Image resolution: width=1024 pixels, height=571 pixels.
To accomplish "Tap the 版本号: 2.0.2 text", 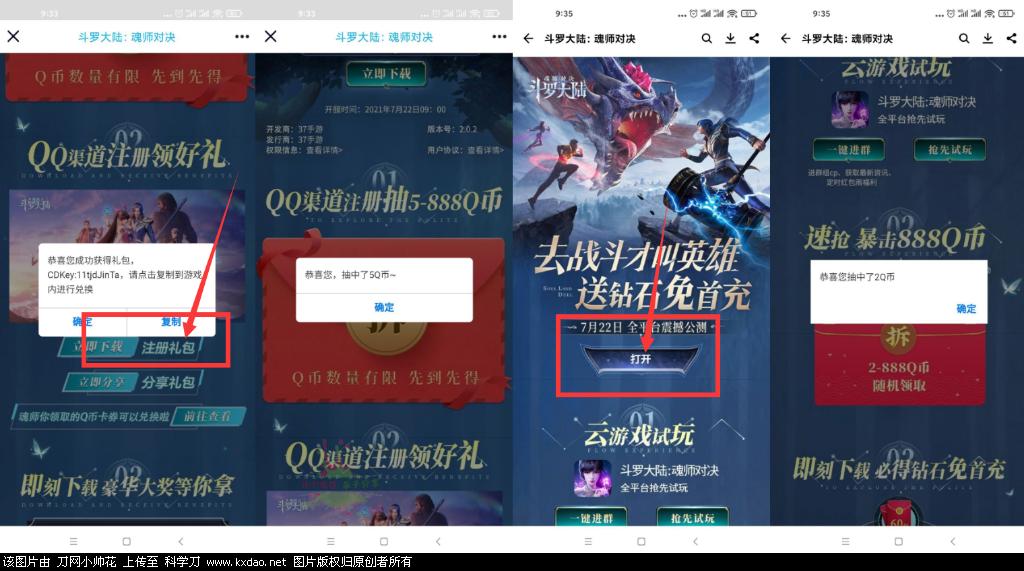I will [452, 129].
